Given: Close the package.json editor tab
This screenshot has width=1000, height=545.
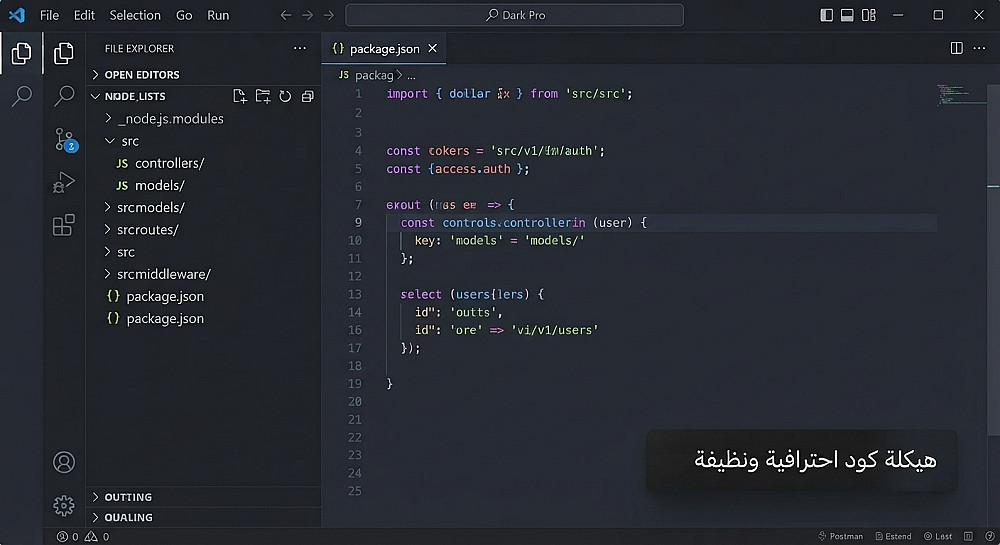Looking at the screenshot, I should pos(432,48).
